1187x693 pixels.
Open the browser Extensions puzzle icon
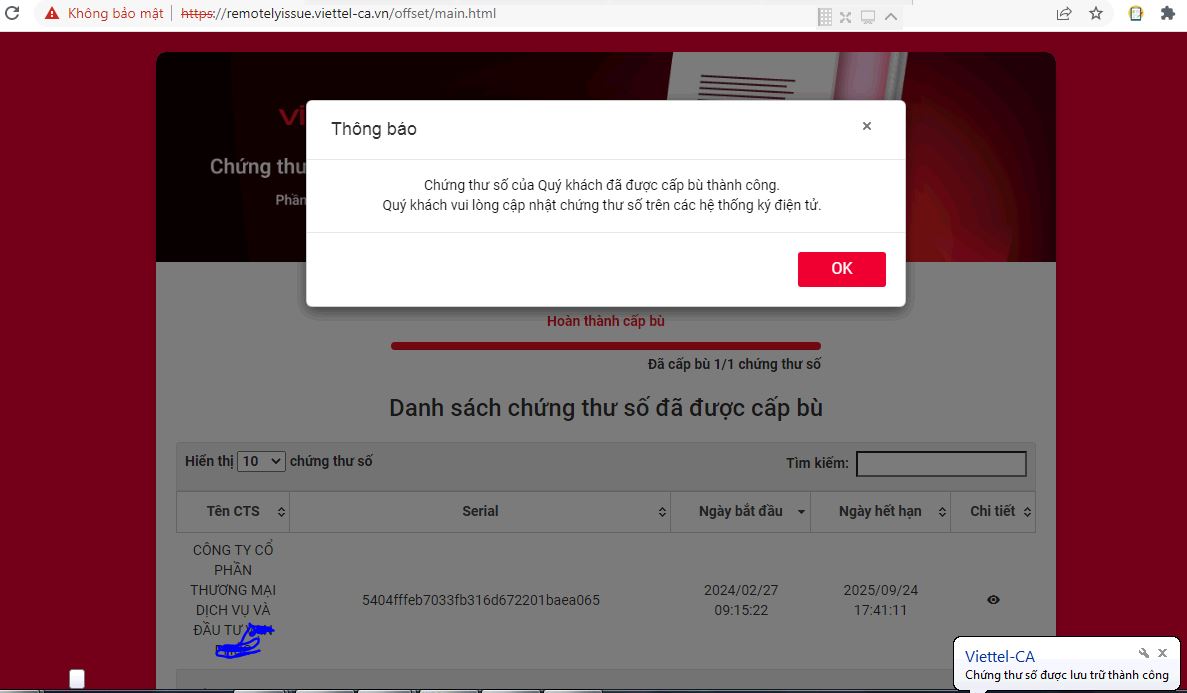coord(1167,14)
